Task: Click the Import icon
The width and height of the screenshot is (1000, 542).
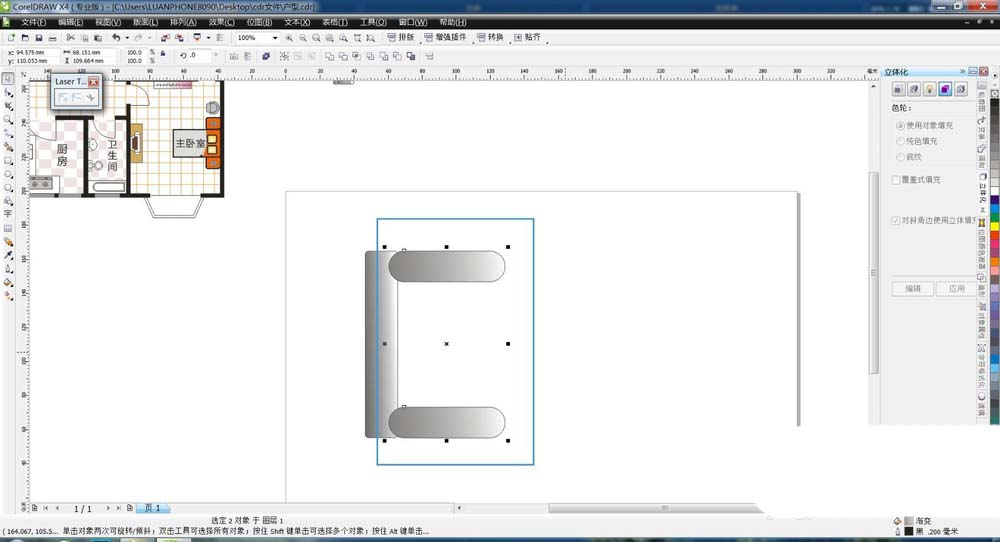Action: 165,38
